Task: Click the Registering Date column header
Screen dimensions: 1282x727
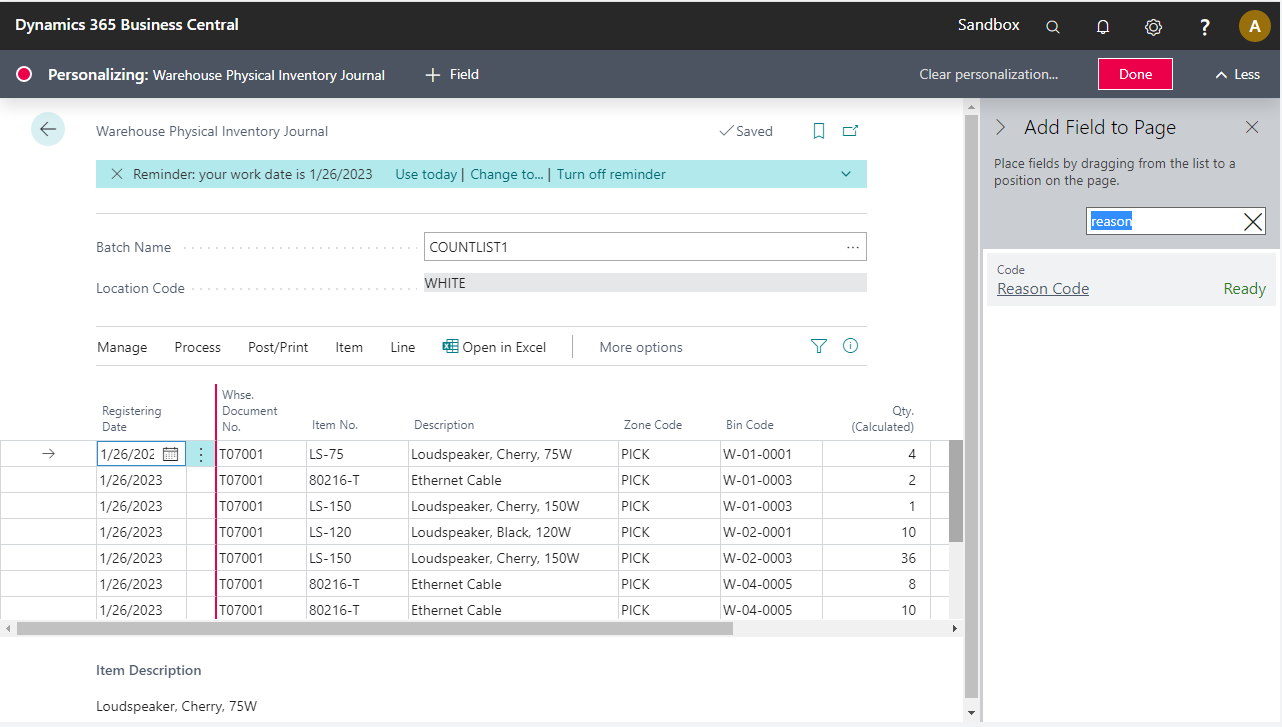Action: pyautogui.click(x=131, y=418)
